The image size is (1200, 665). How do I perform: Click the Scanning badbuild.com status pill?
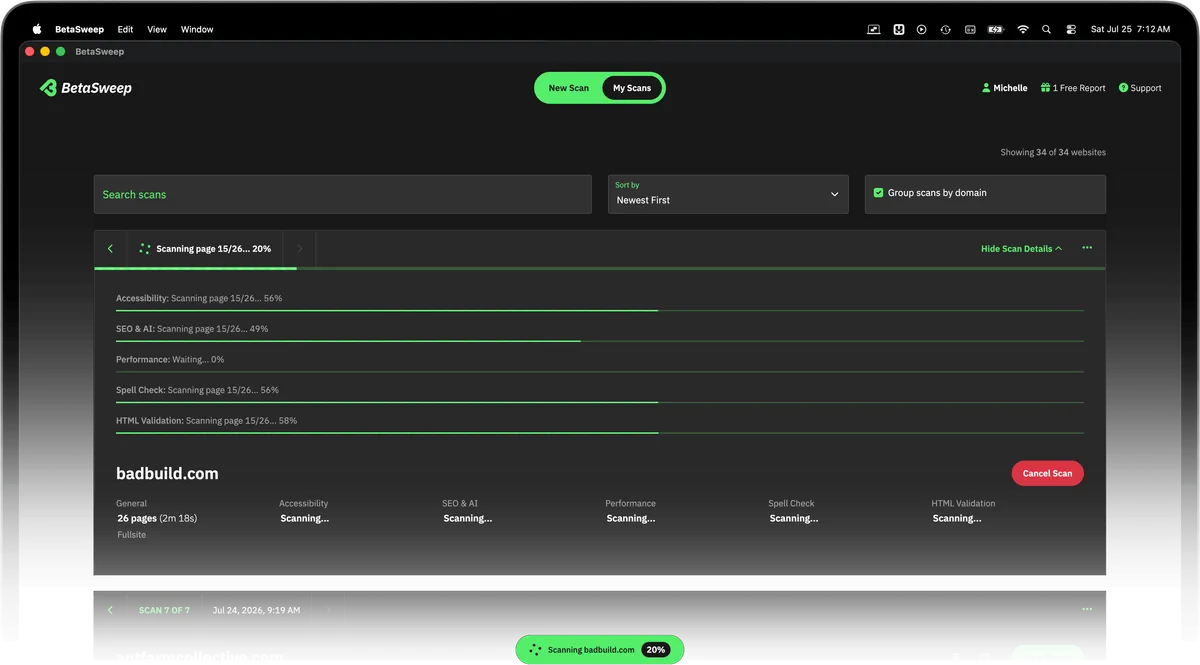click(x=599, y=650)
